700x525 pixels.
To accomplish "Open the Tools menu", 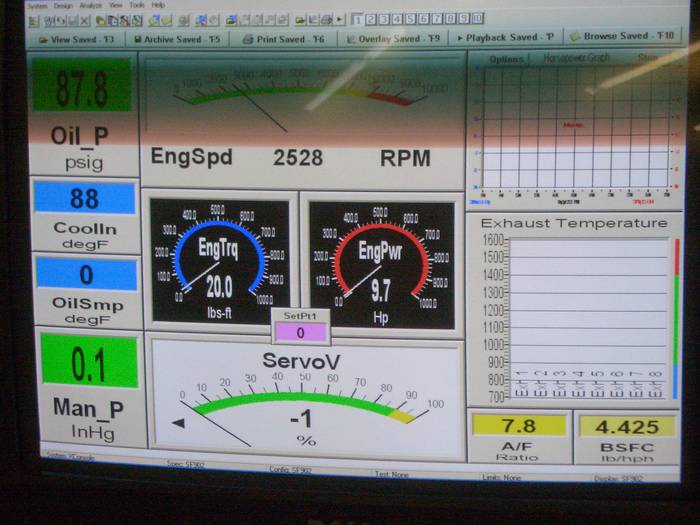I will coord(136,5).
